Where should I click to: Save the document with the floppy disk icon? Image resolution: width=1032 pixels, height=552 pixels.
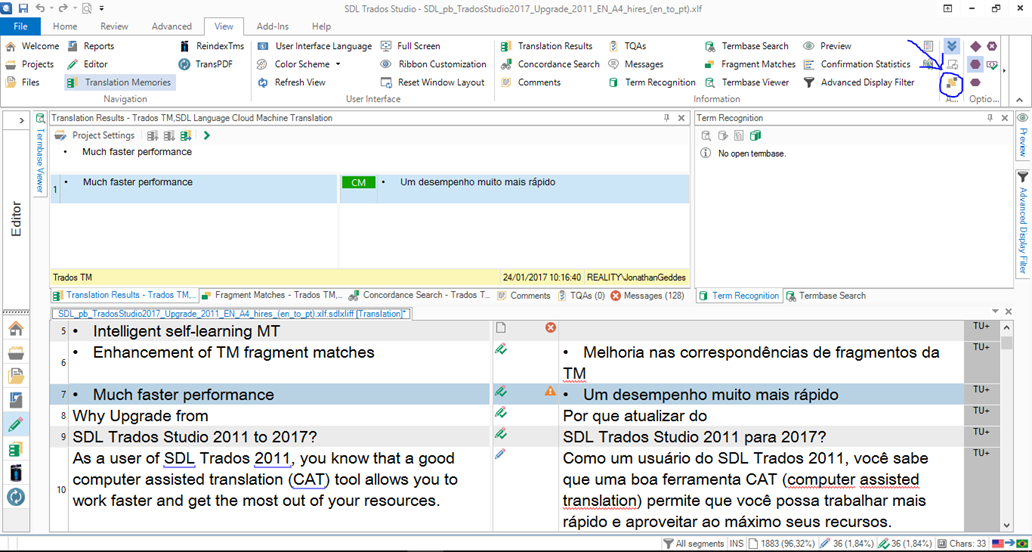23,9
